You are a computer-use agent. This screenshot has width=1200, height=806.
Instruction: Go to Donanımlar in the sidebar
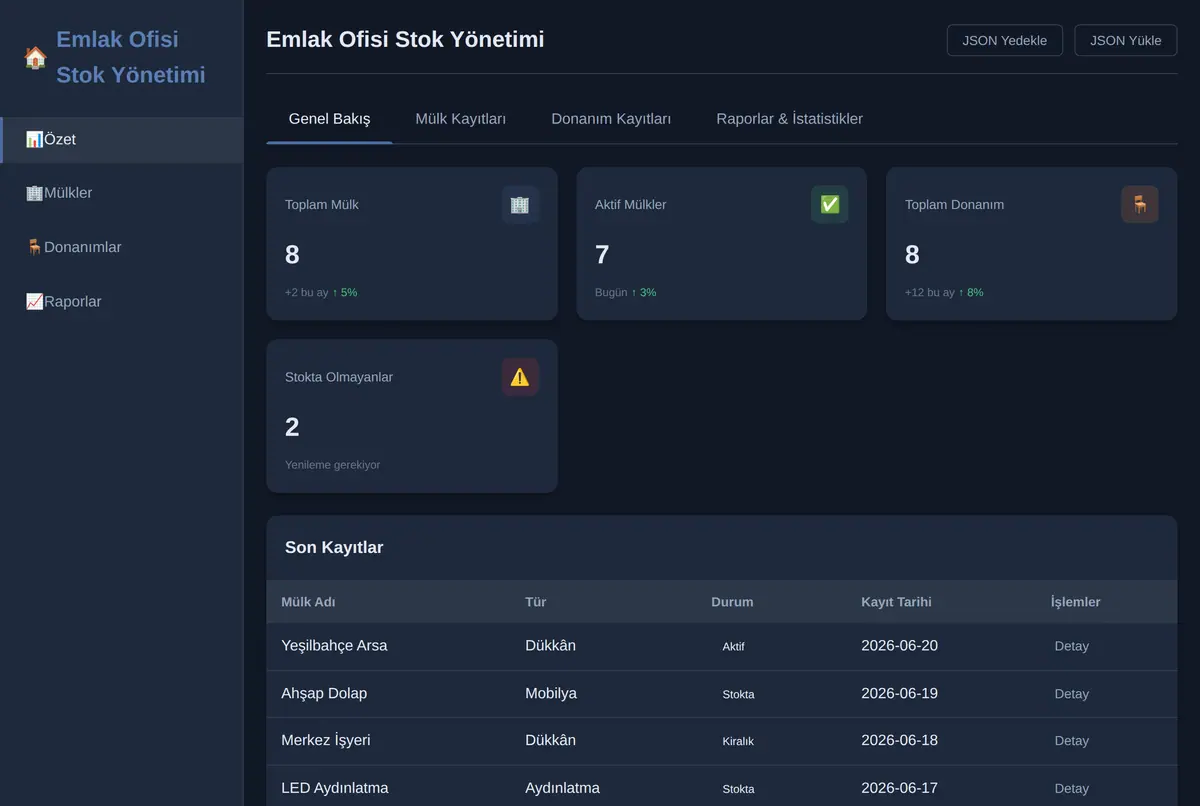point(121,247)
